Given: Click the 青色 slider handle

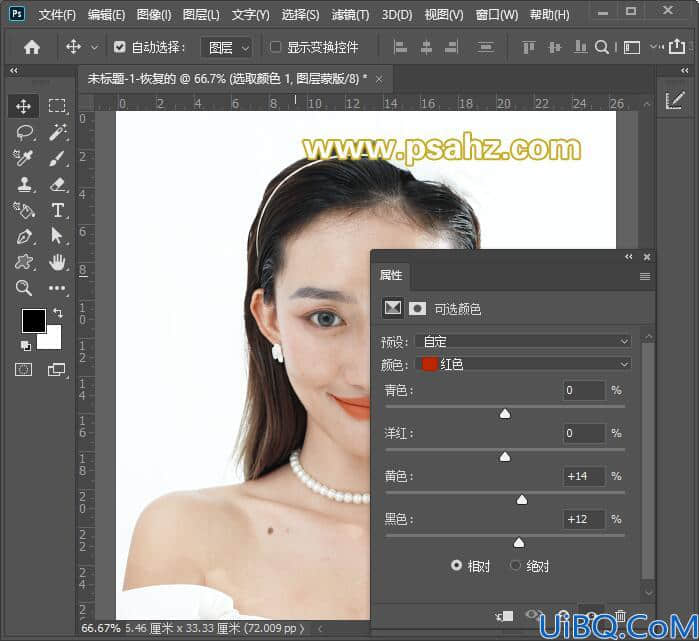Looking at the screenshot, I should click(x=505, y=414).
